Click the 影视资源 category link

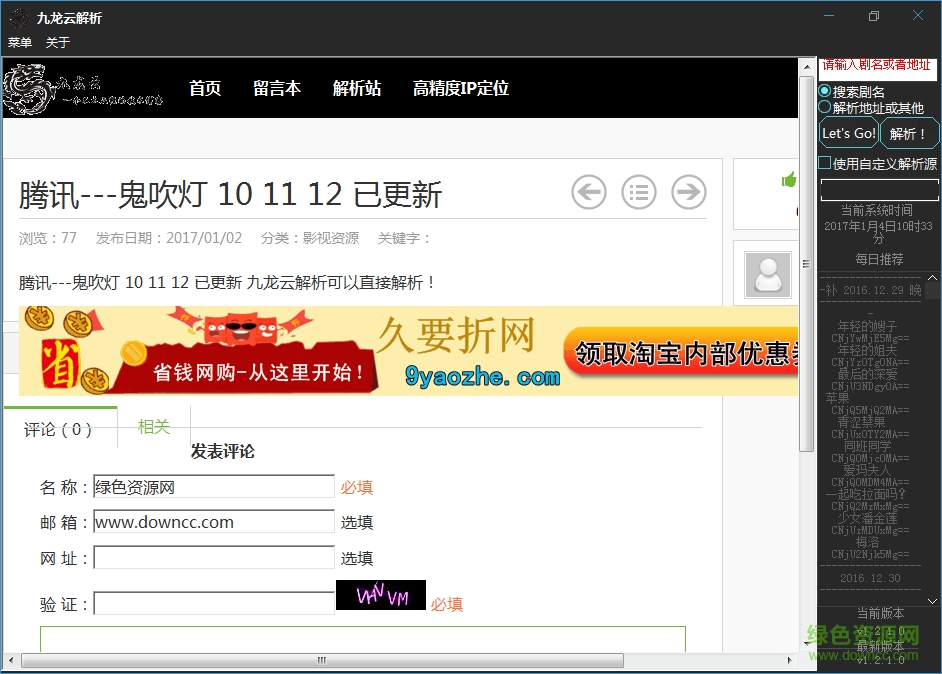click(x=330, y=238)
